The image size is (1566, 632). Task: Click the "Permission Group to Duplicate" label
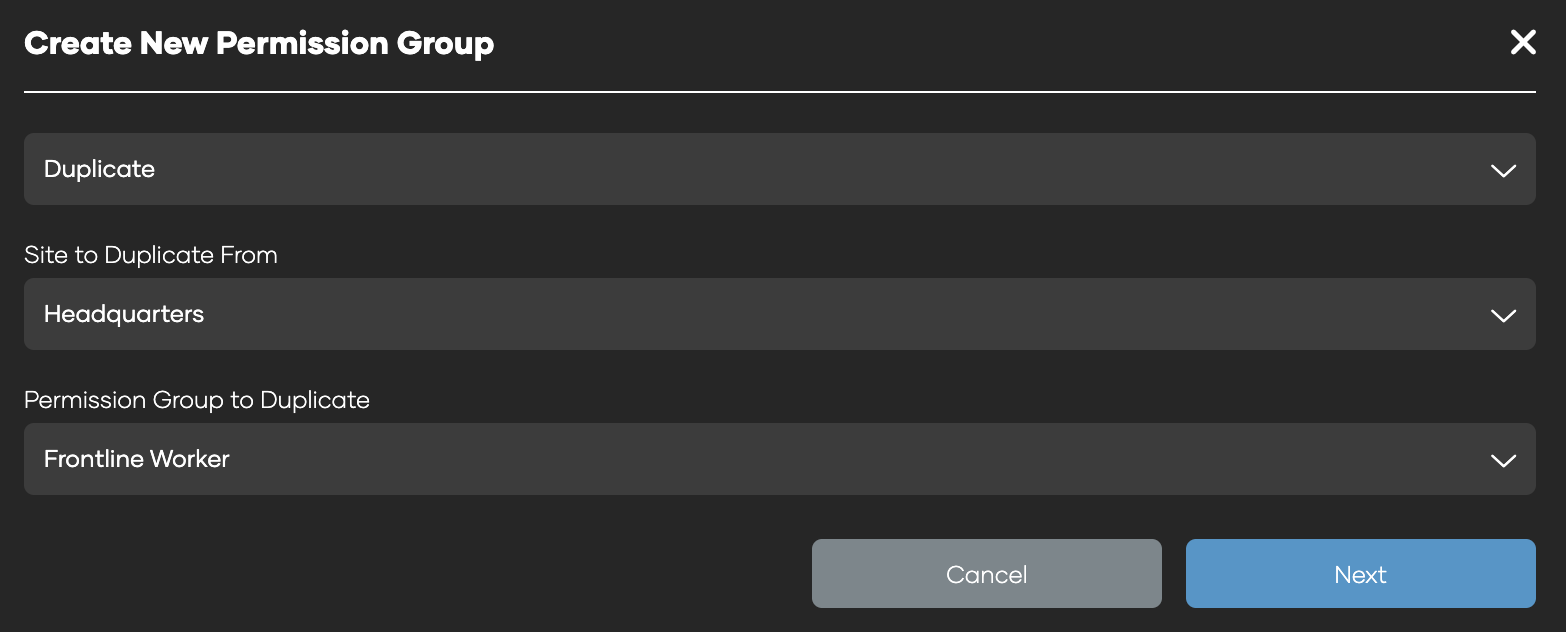[197, 400]
